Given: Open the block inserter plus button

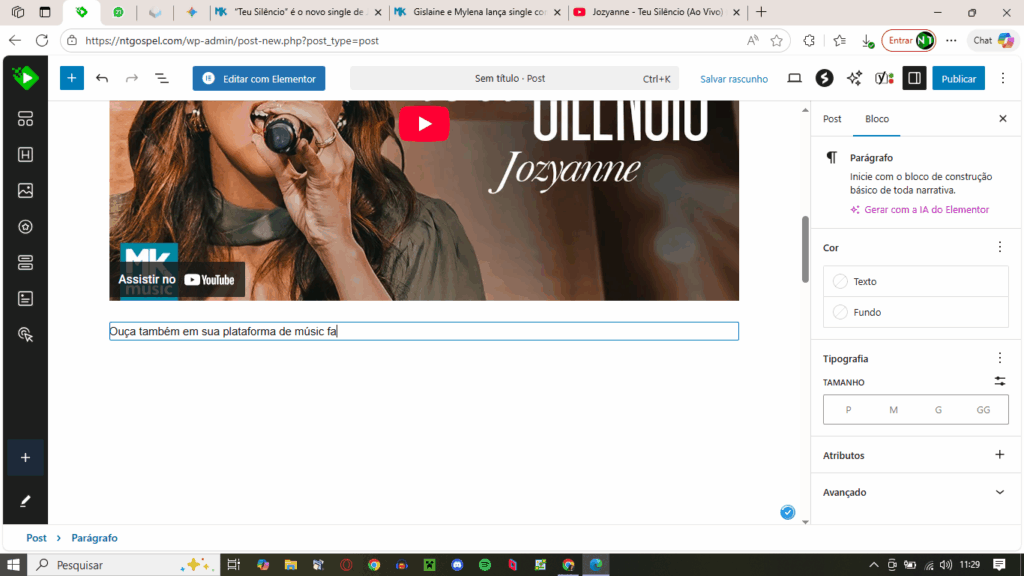Looking at the screenshot, I should pos(72,78).
